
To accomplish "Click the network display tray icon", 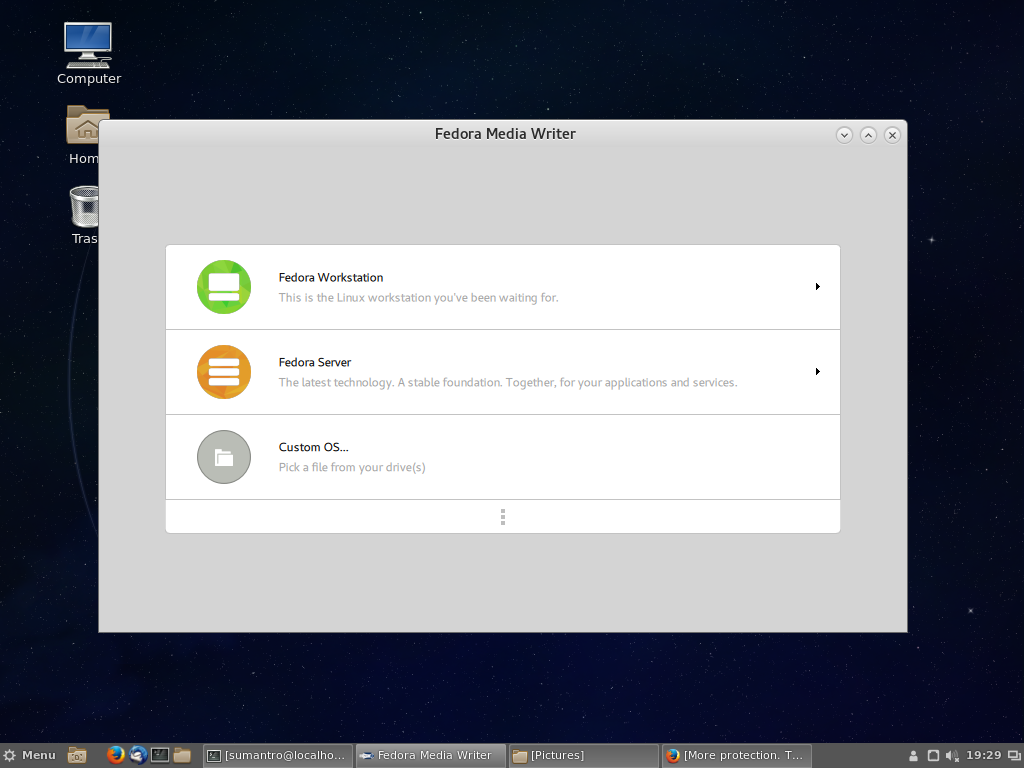I will point(1014,756).
